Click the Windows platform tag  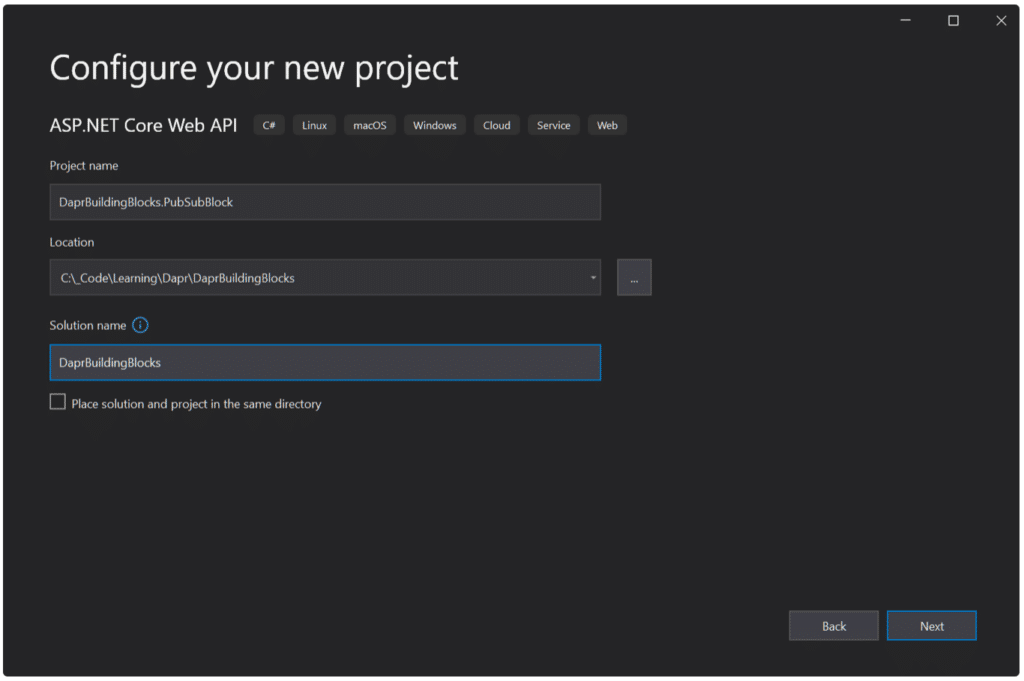point(434,125)
